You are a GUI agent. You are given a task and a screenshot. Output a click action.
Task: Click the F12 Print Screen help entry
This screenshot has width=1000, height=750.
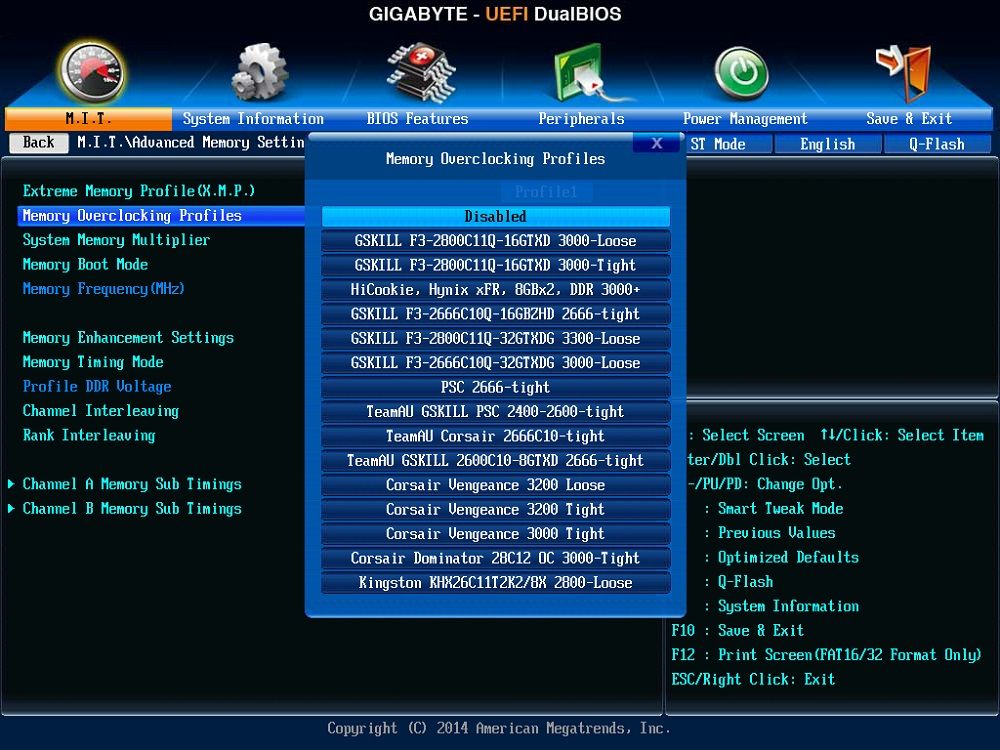[826, 655]
